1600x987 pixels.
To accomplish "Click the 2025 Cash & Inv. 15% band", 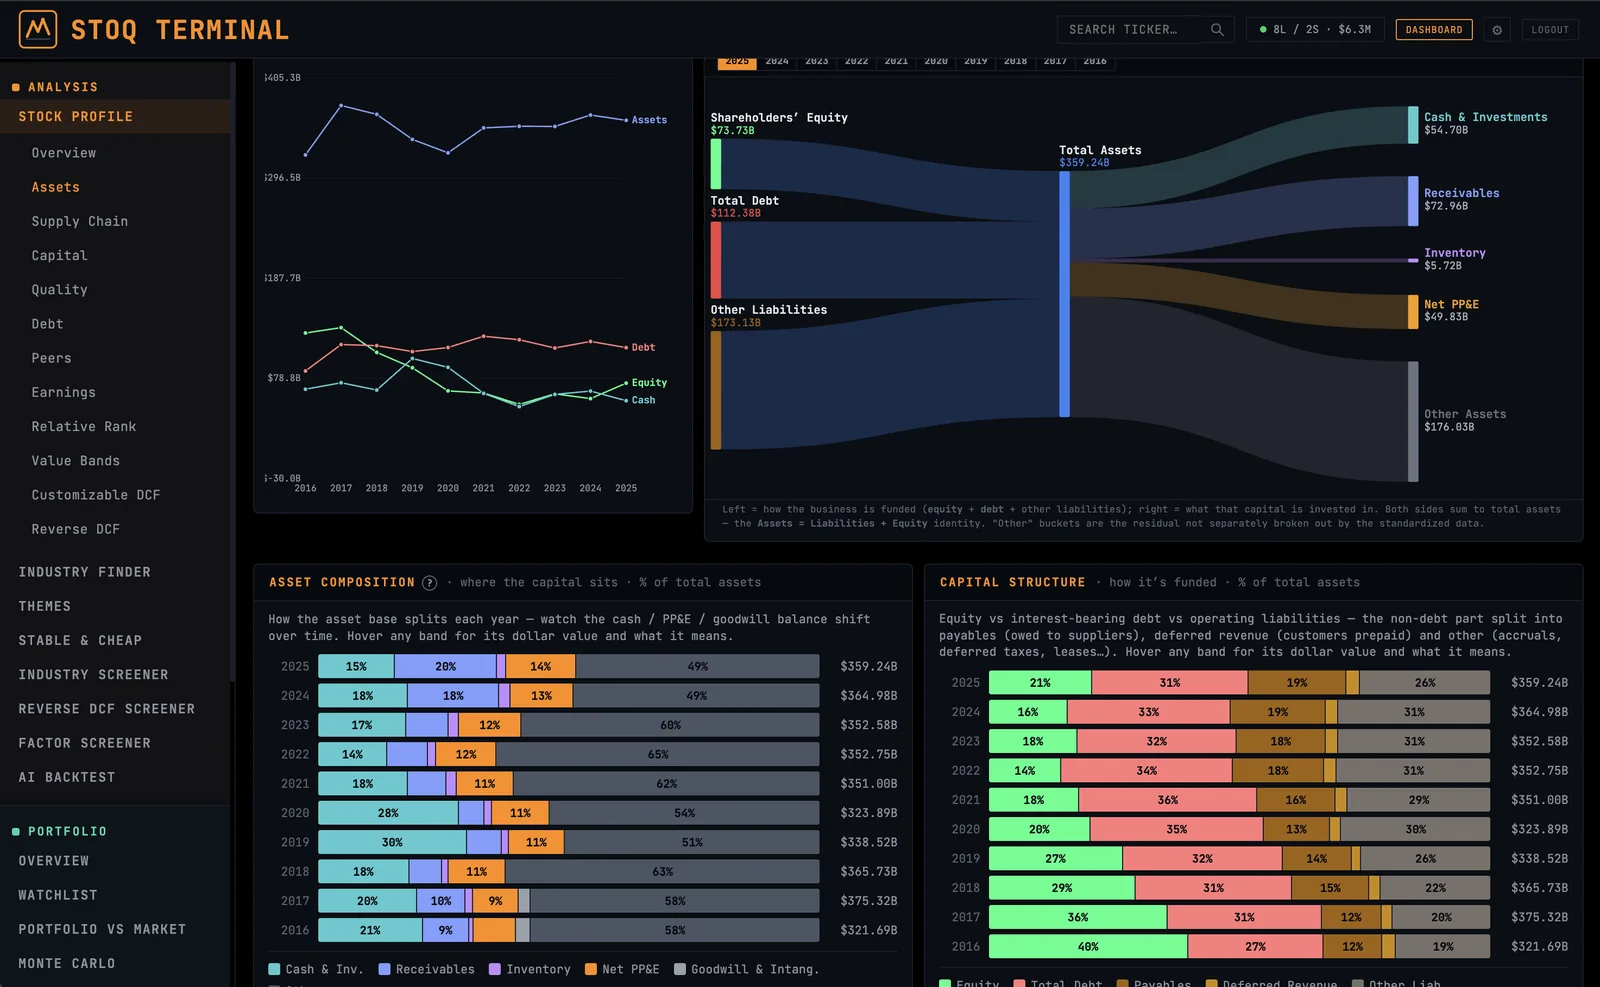I will coord(356,666).
